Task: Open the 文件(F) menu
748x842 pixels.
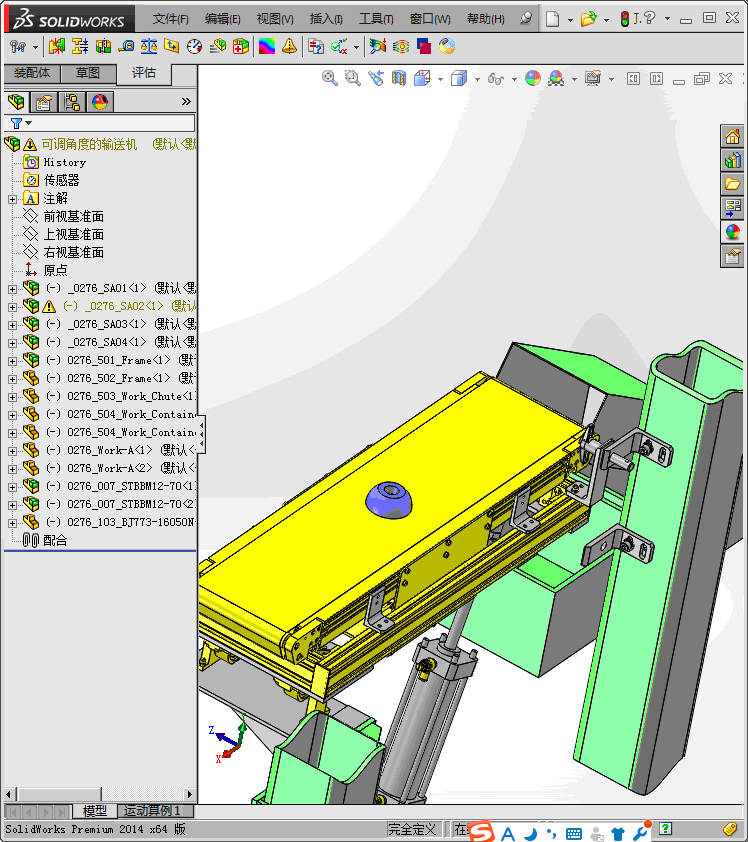Action: tap(170, 19)
